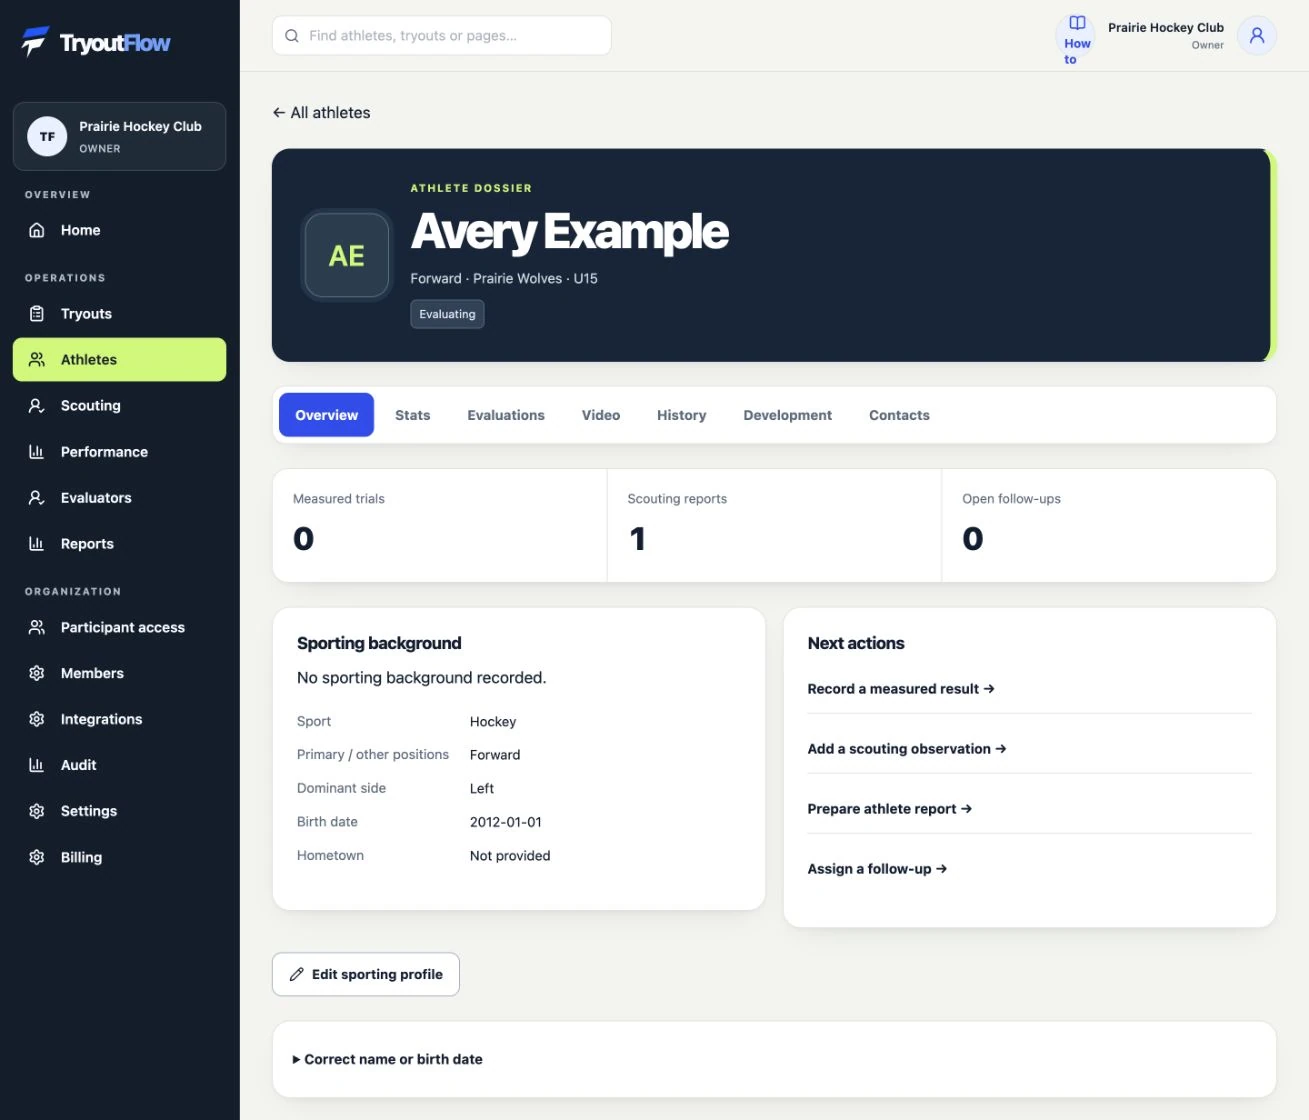Click the Reports chart icon
This screenshot has height=1120, width=1309.
pos(37,544)
